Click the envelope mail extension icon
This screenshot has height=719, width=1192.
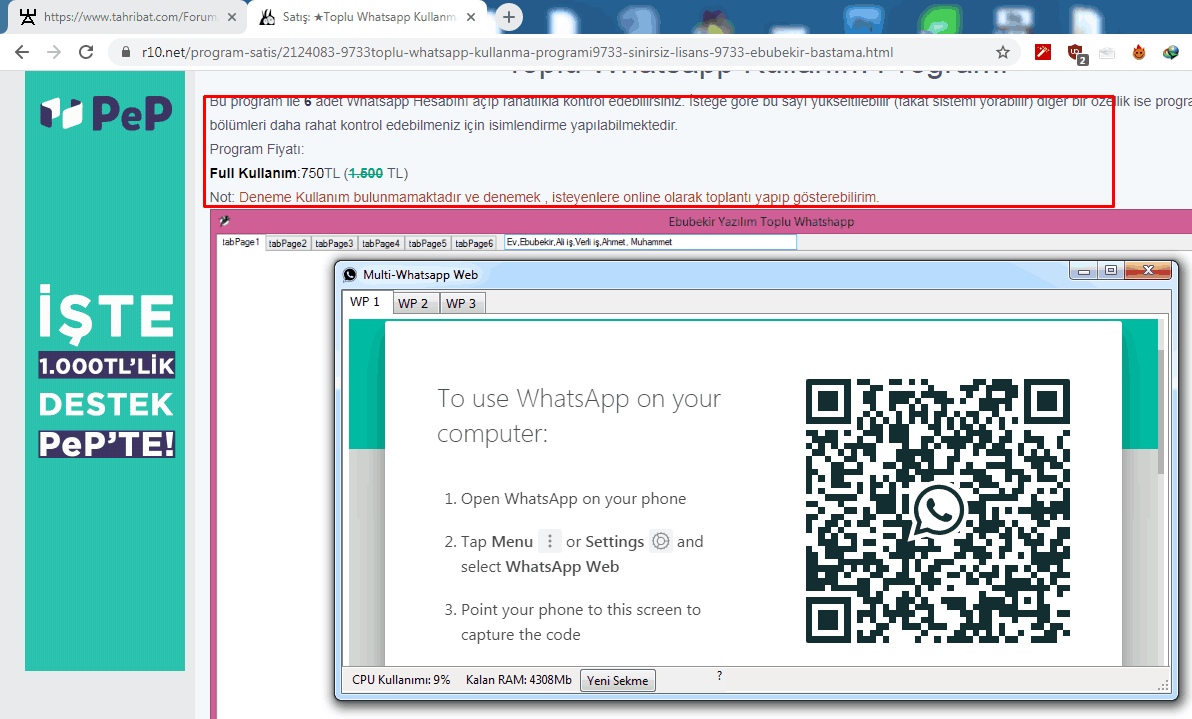(1107, 53)
